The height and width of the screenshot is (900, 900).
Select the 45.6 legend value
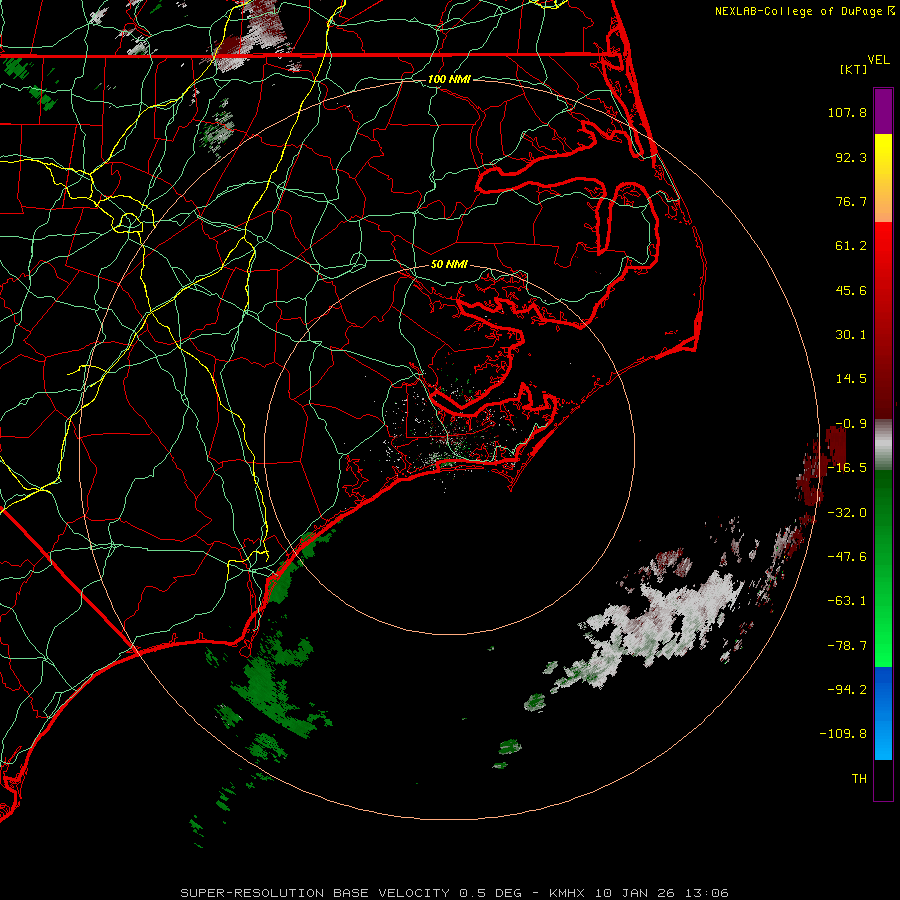[851, 290]
